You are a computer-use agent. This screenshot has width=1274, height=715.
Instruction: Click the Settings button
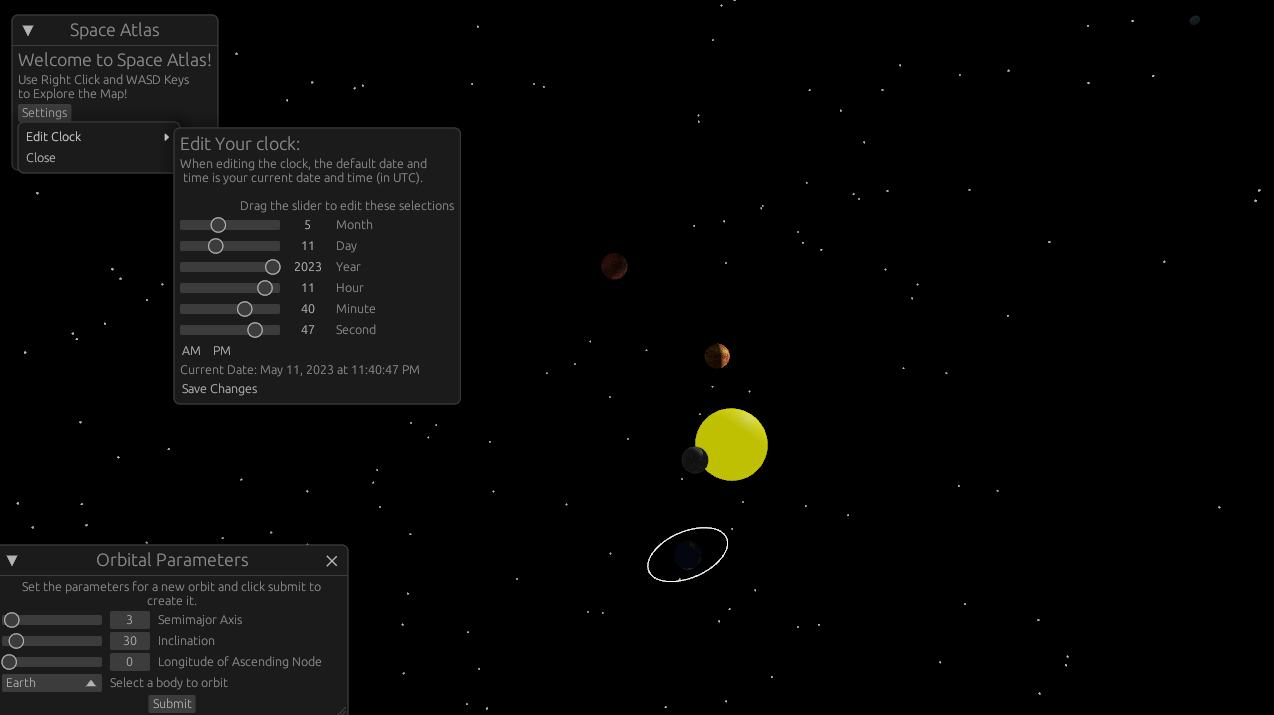[45, 113]
